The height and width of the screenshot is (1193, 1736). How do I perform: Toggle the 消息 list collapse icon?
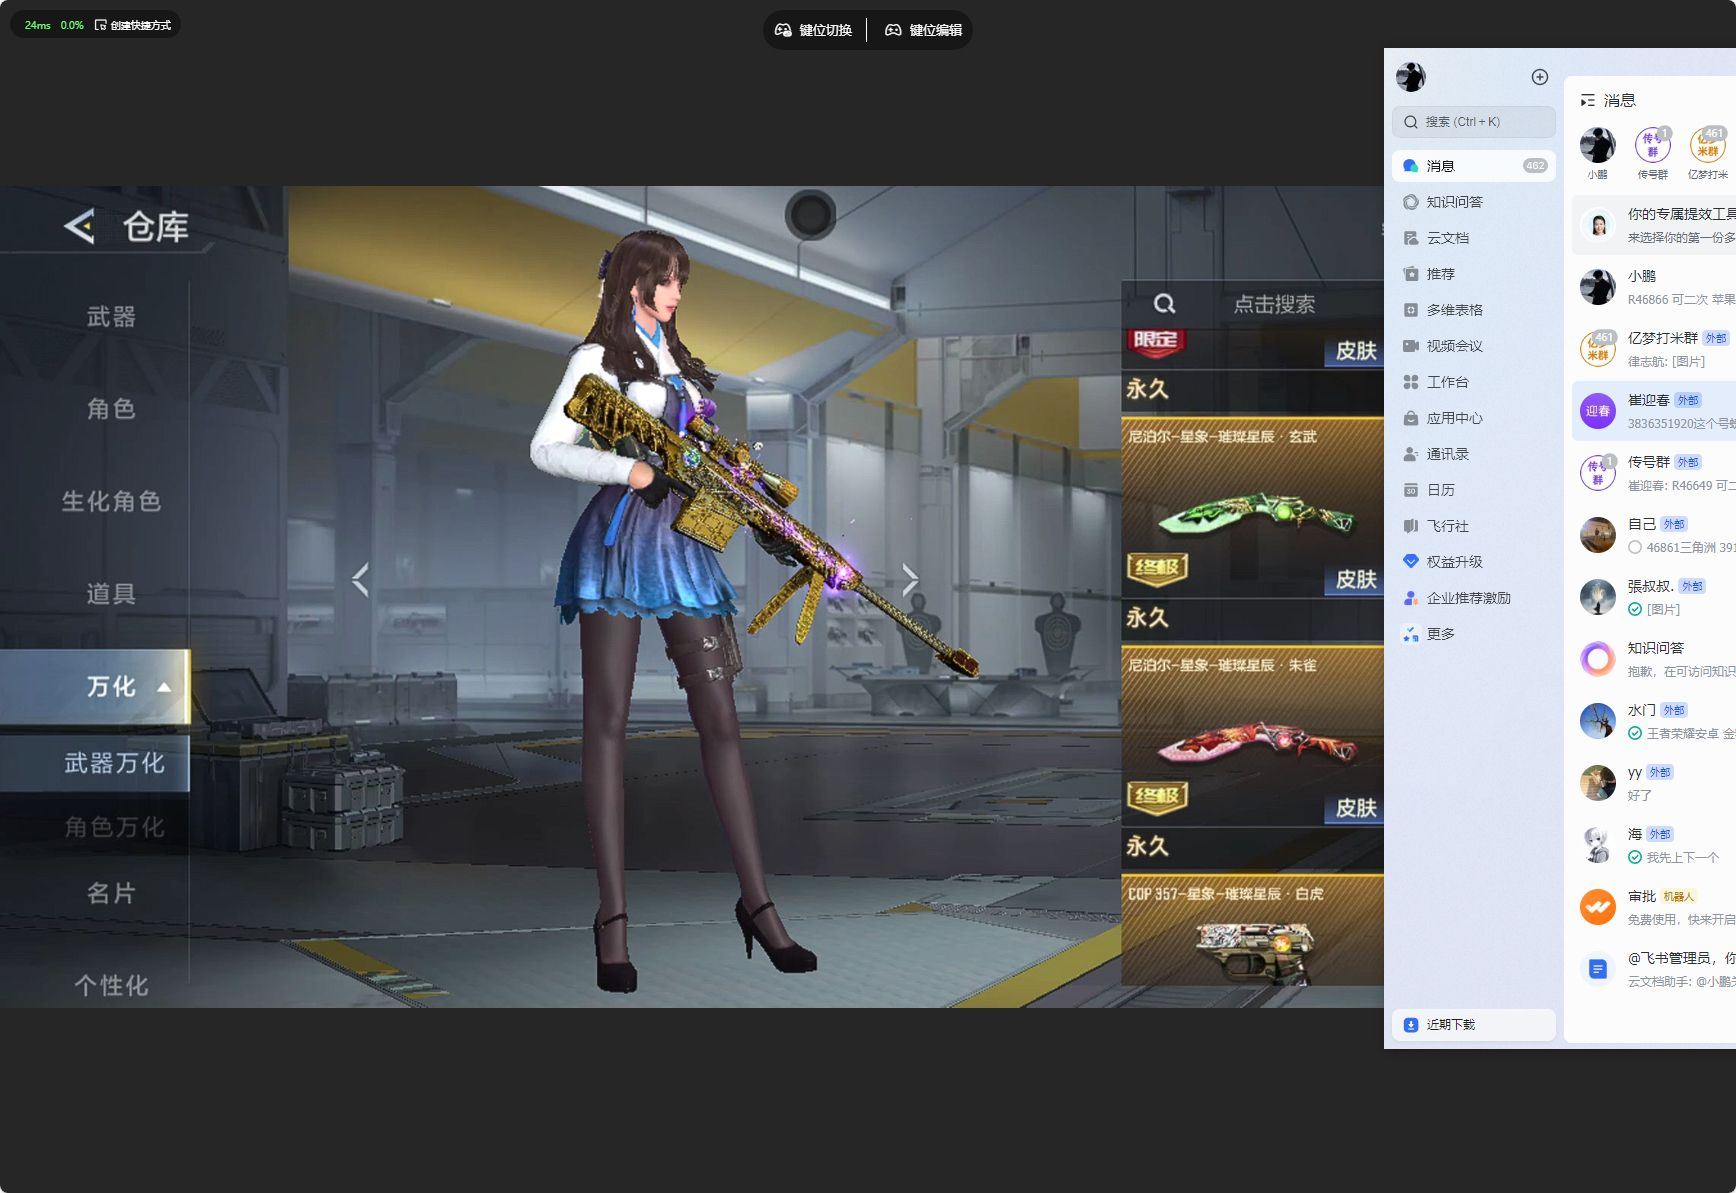click(x=1587, y=100)
